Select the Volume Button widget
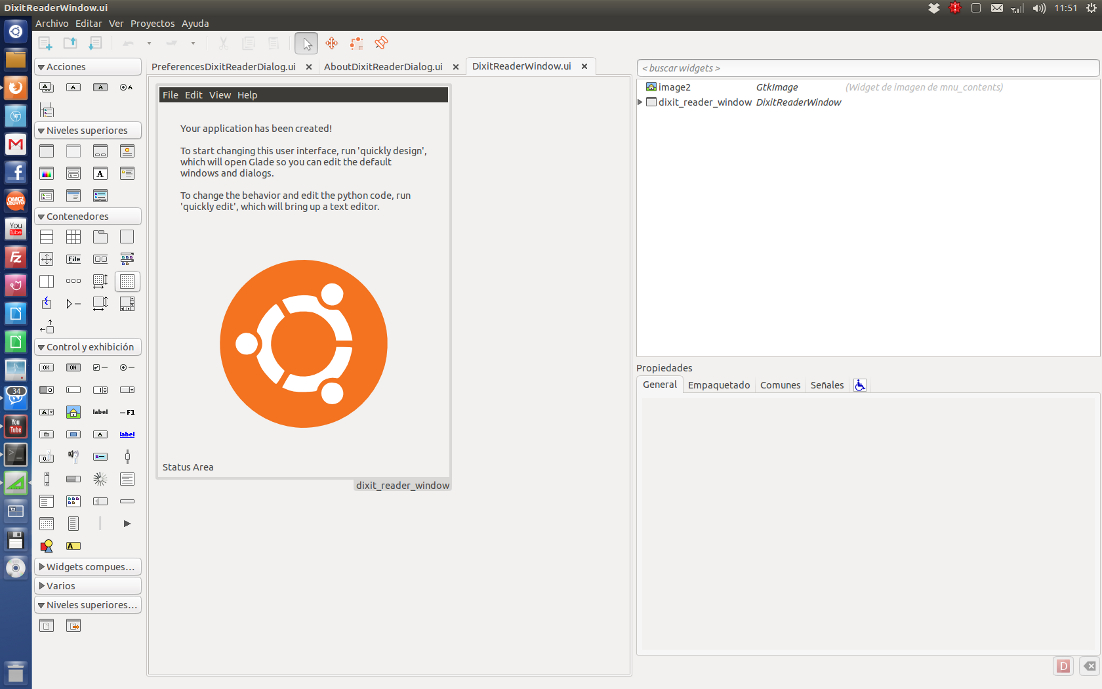This screenshot has height=689, width=1102. [x=73, y=457]
